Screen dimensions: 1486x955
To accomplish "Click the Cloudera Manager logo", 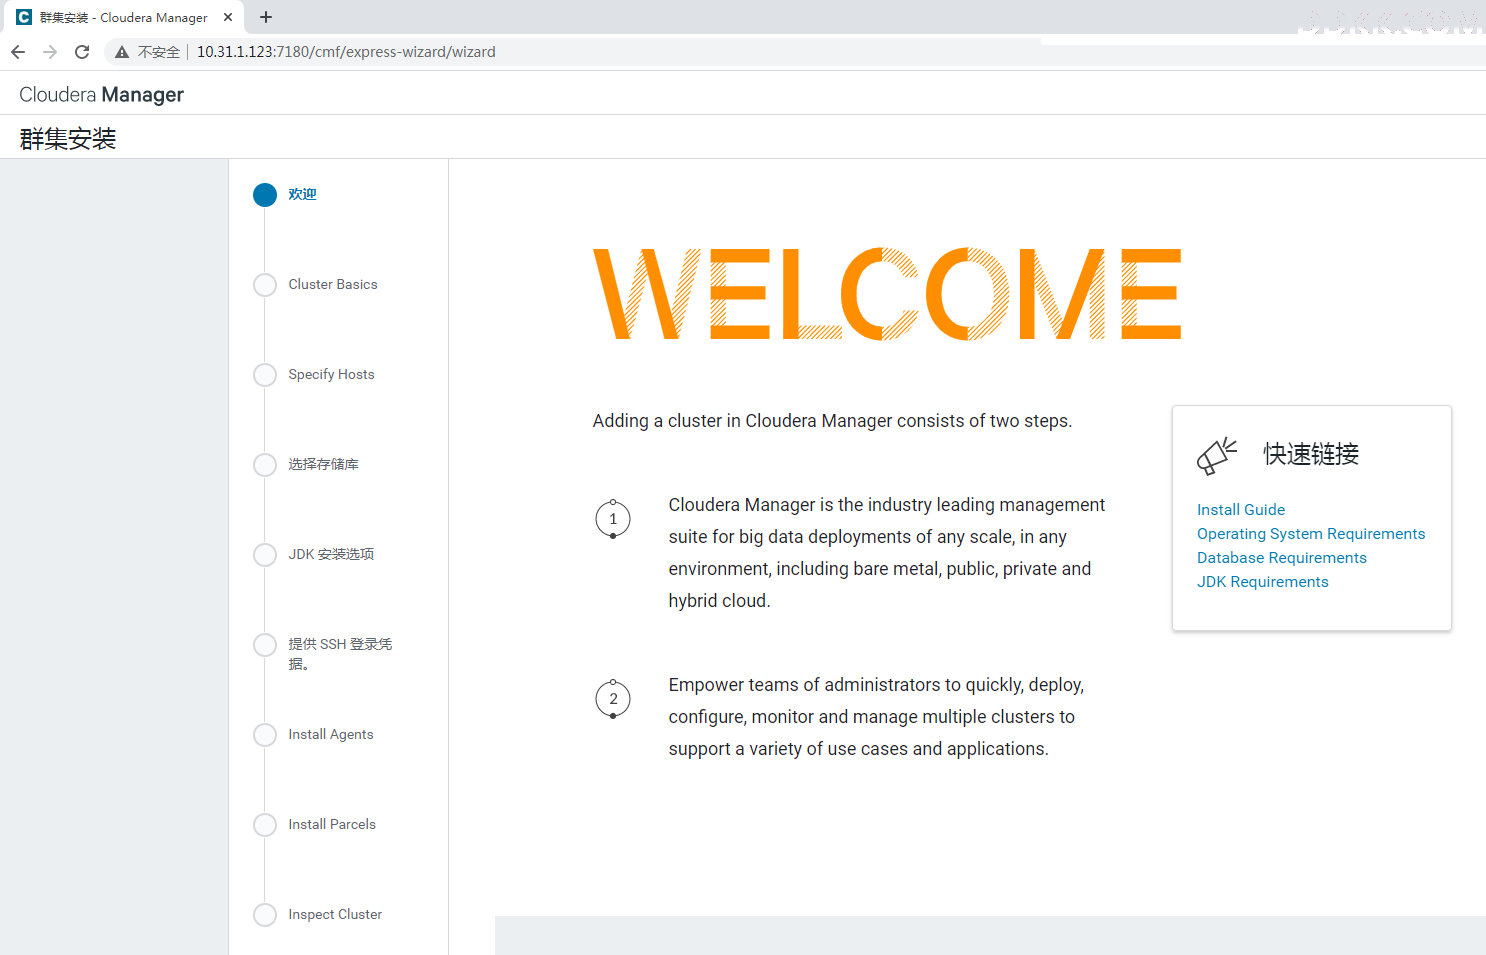I will 102,95.
